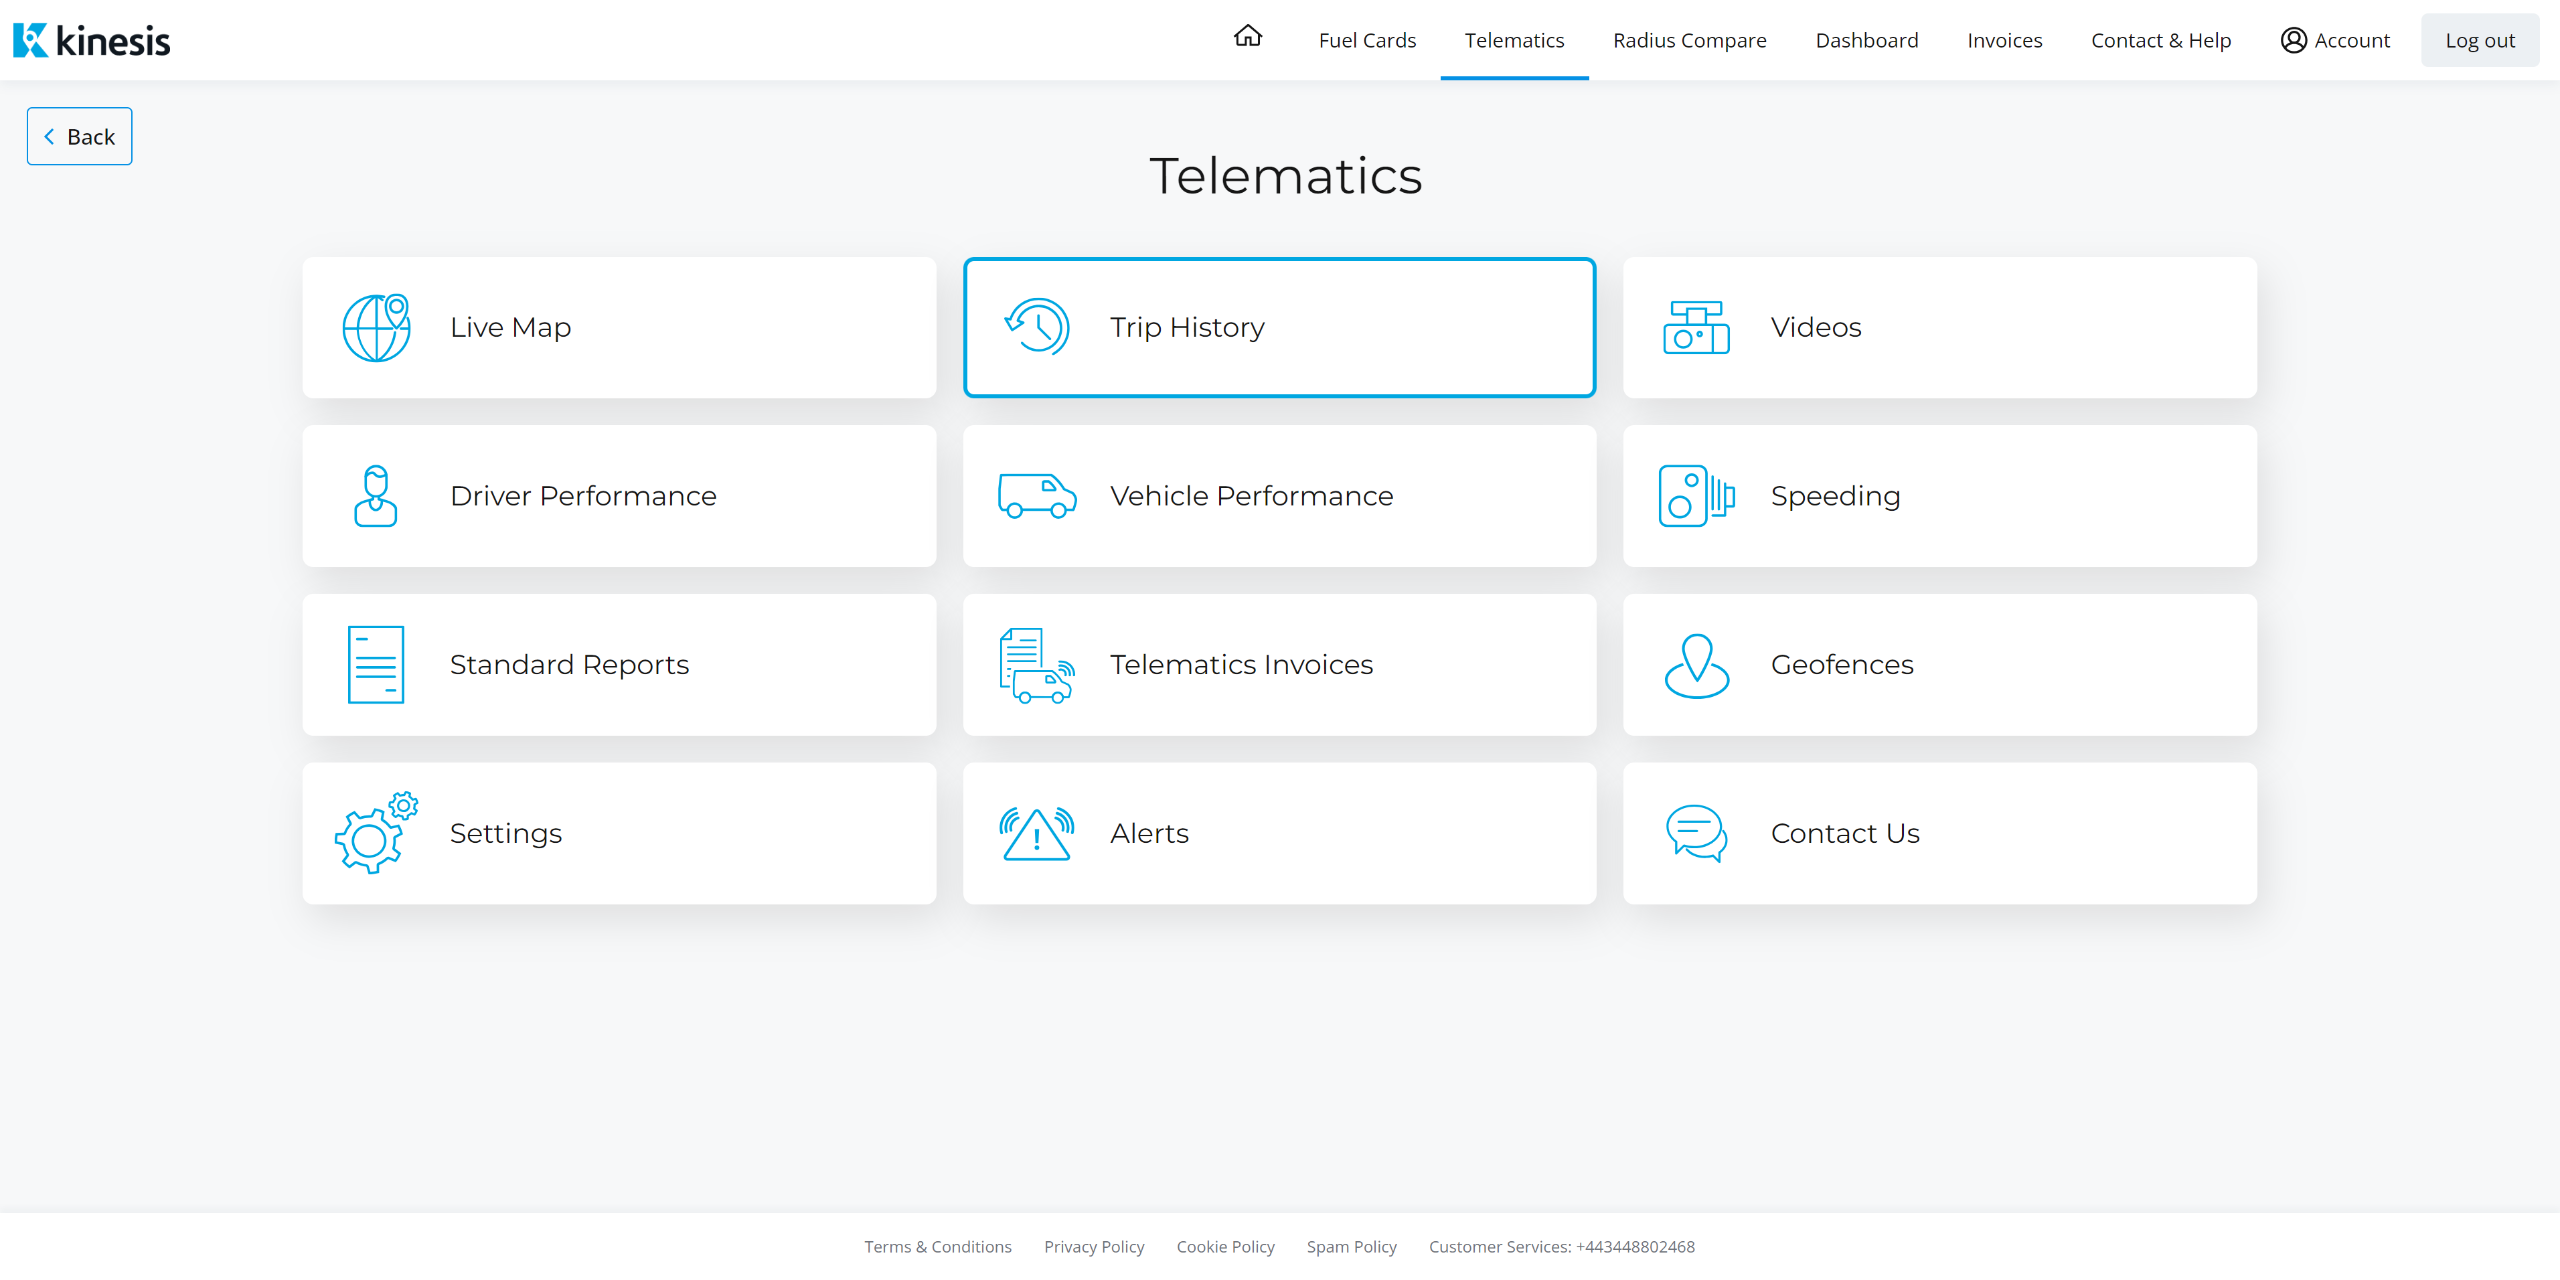
Task: Open Telematics Invoices tile
Action: [x=1279, y=665]
